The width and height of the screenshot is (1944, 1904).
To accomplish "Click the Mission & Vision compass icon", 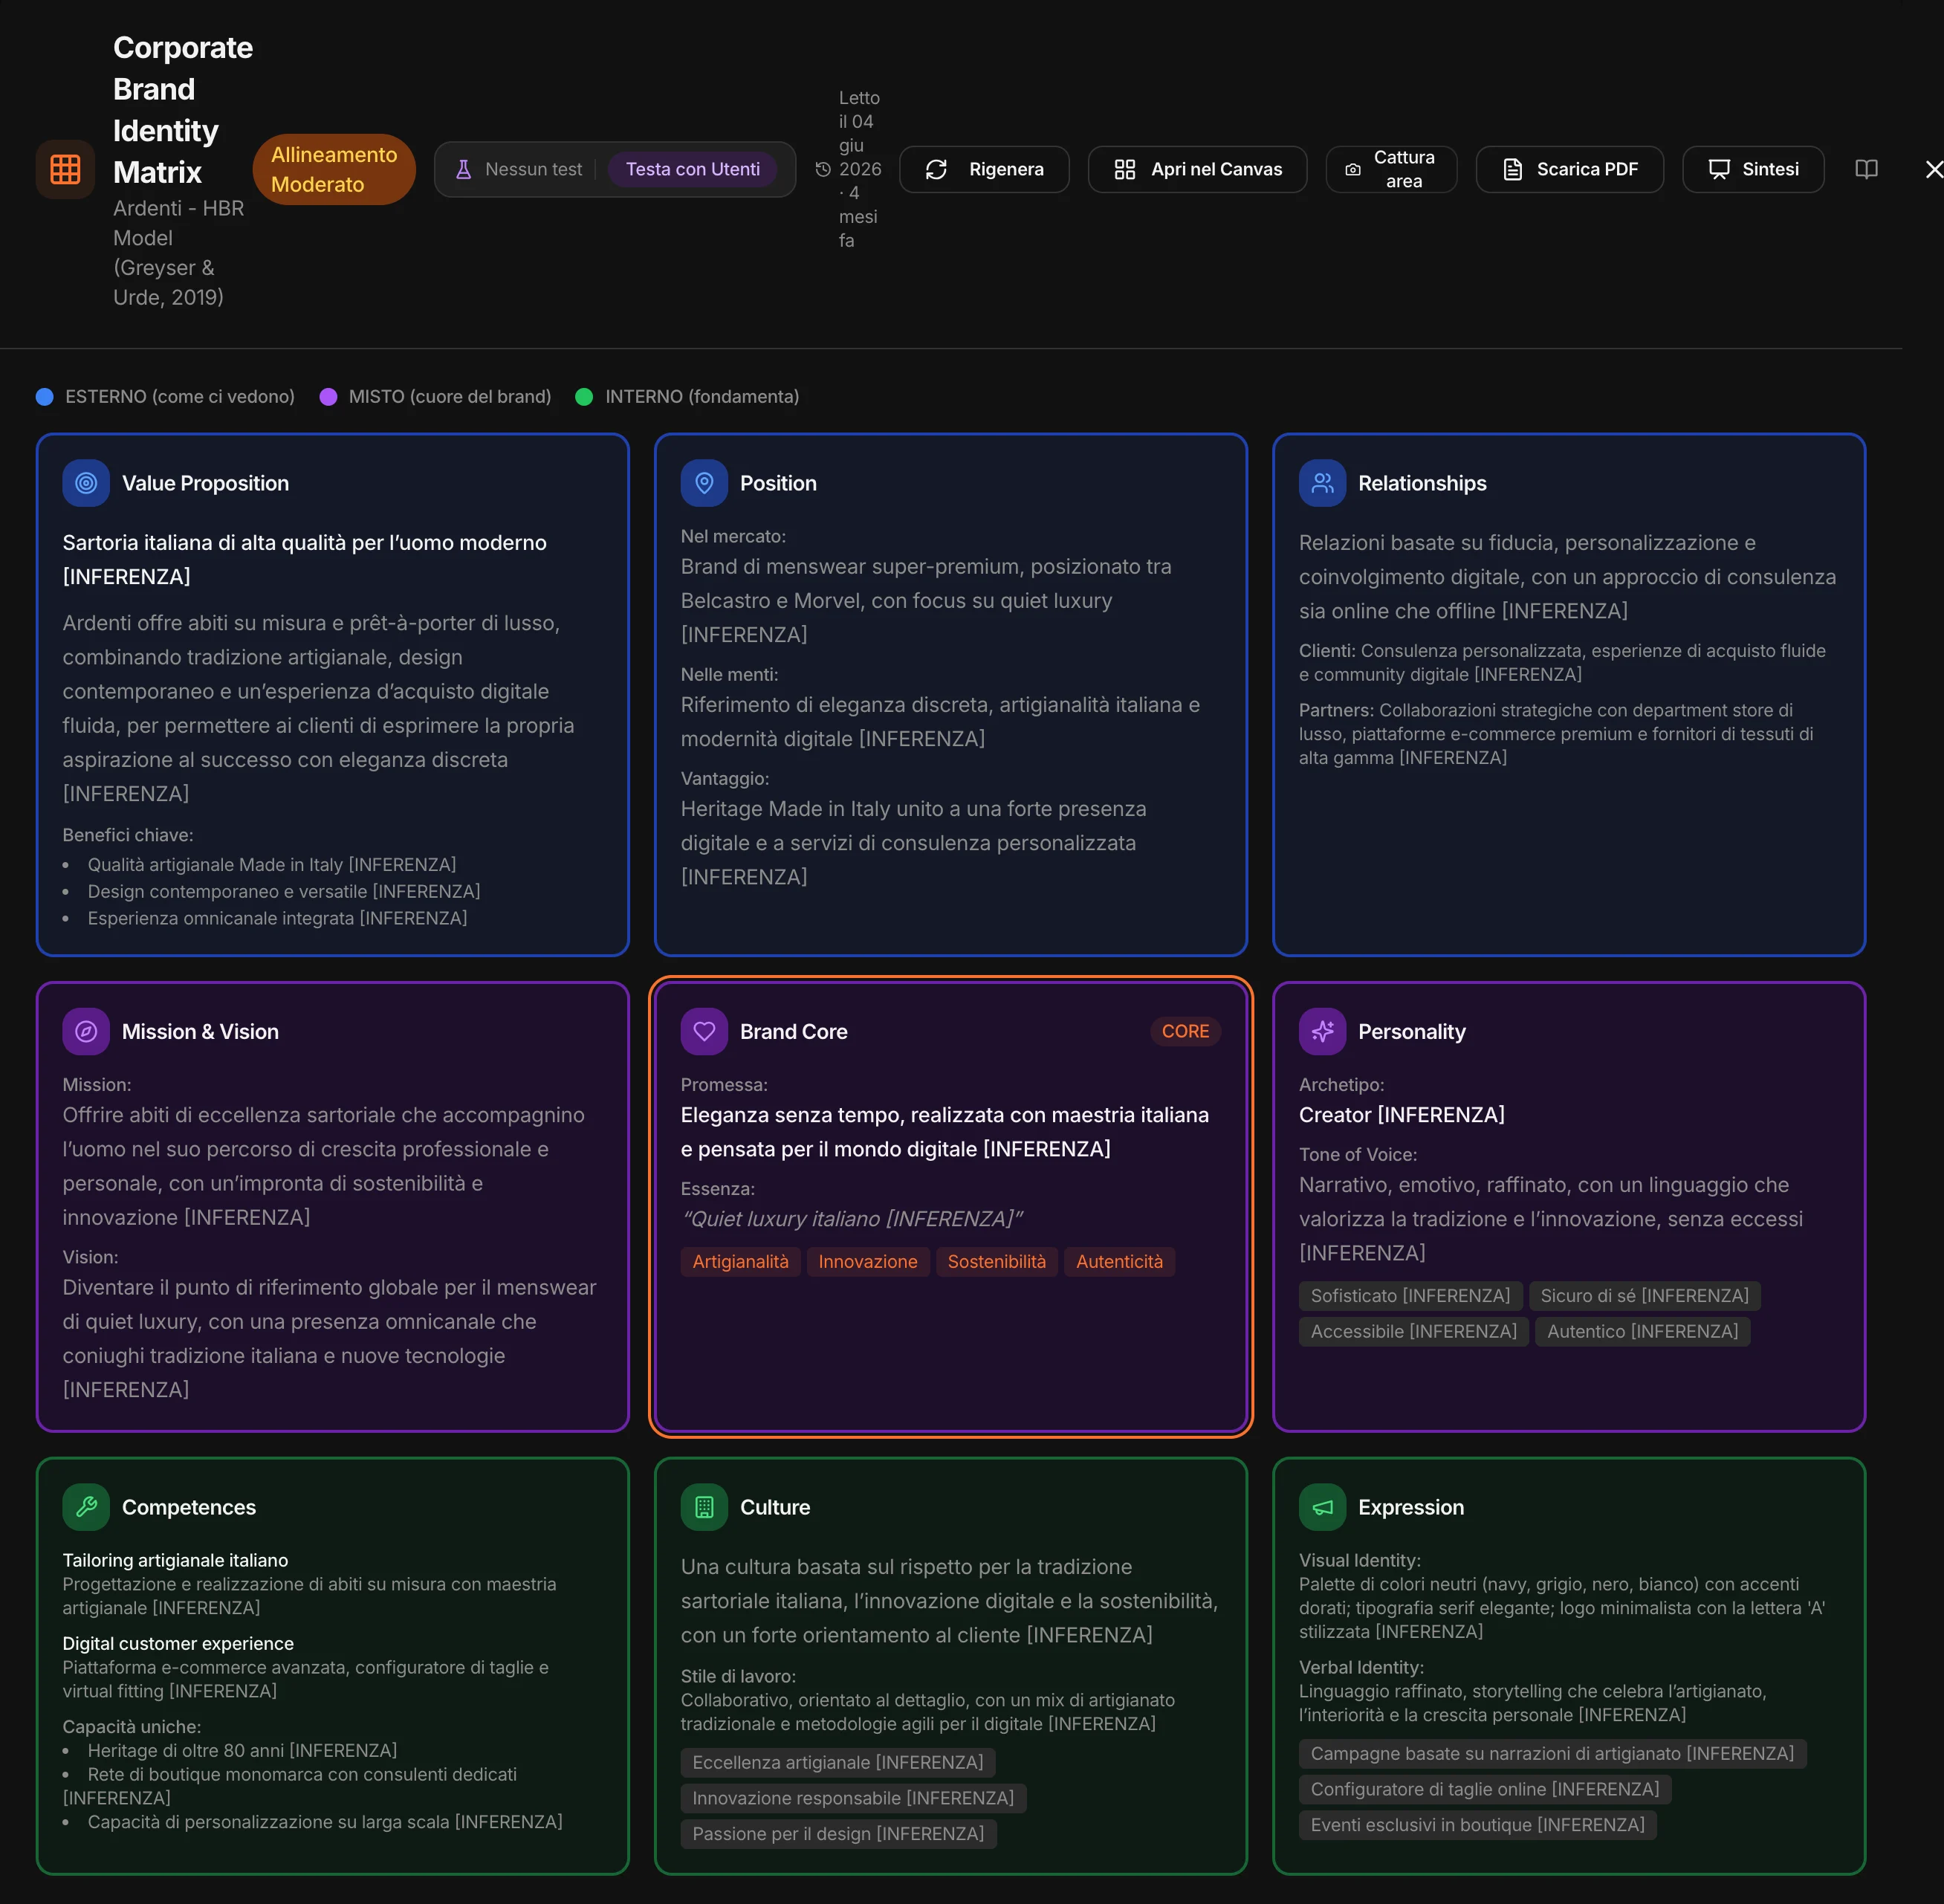I will click(x=86, y=1031).
